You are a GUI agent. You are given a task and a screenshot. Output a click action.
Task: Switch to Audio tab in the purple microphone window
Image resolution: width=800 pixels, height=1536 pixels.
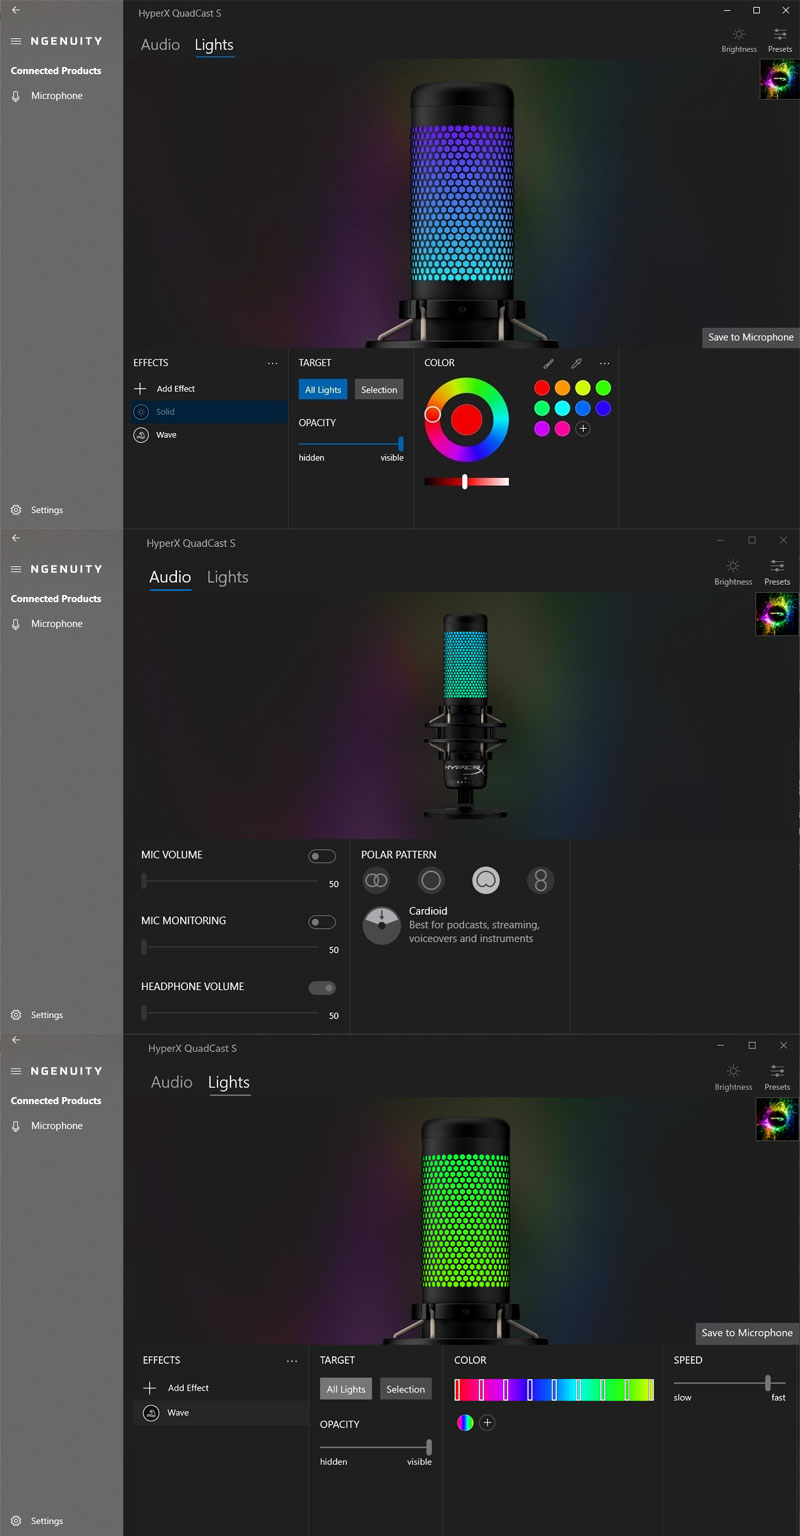(160, 45)
